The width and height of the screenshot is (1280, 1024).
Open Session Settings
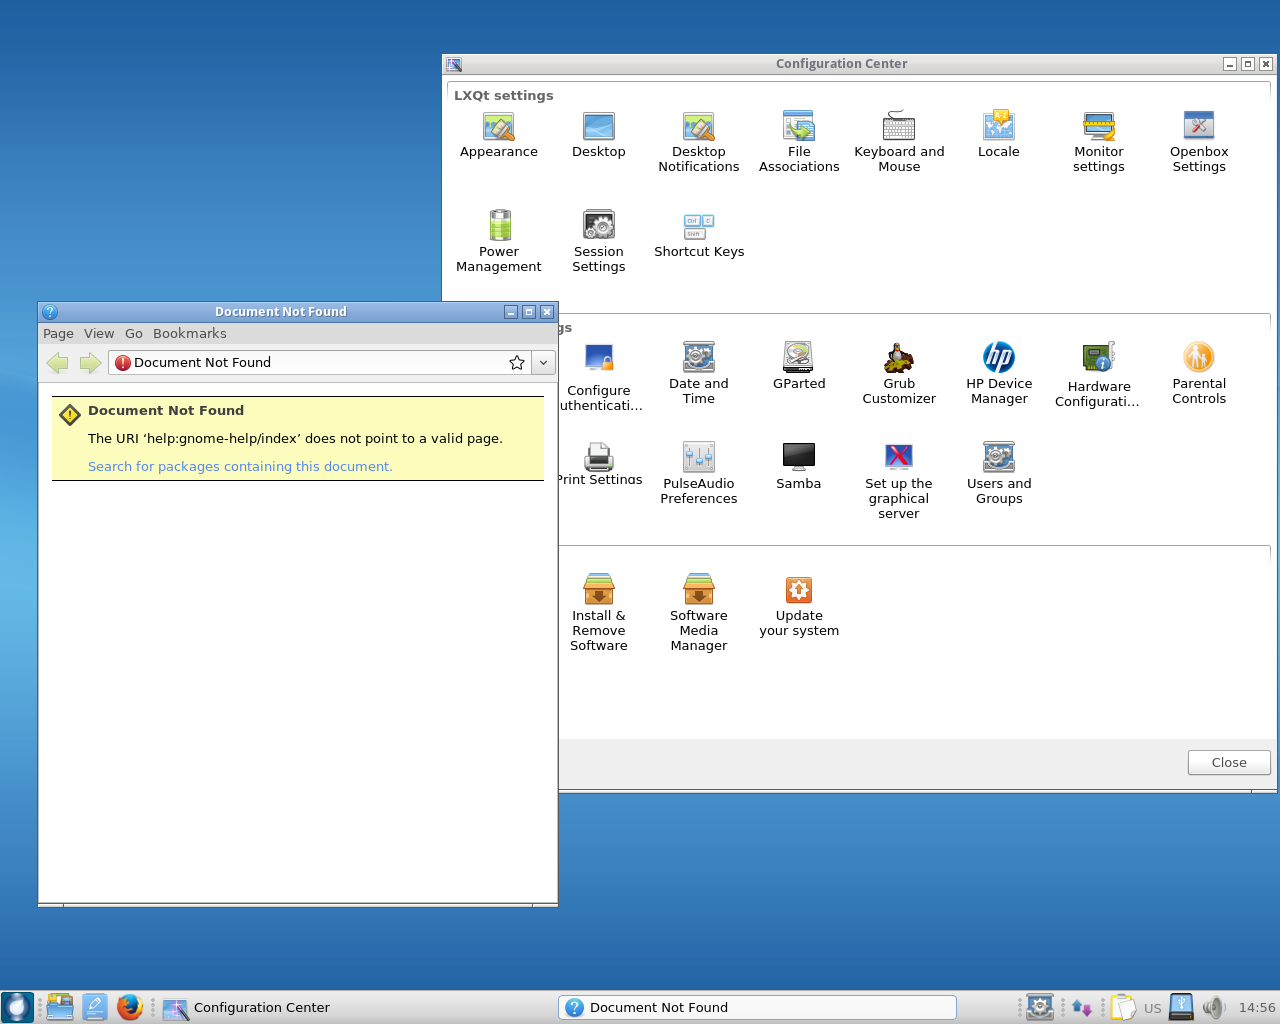(x=599, y=242)
